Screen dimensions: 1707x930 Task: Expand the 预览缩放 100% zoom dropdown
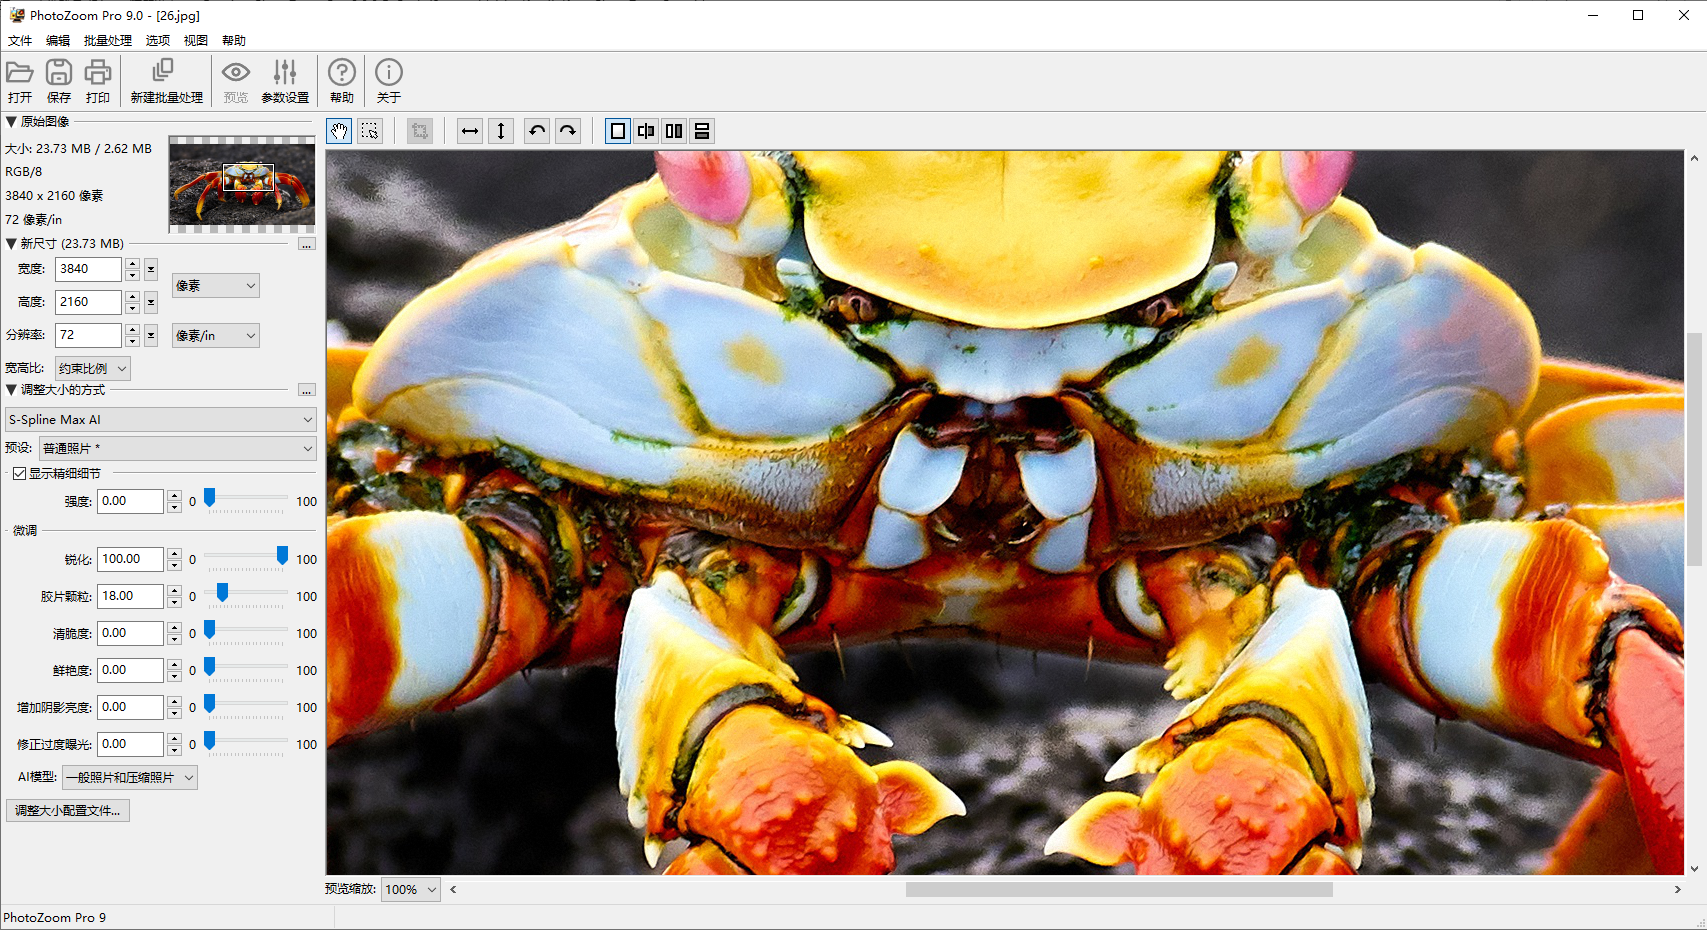tap(411, 889)
